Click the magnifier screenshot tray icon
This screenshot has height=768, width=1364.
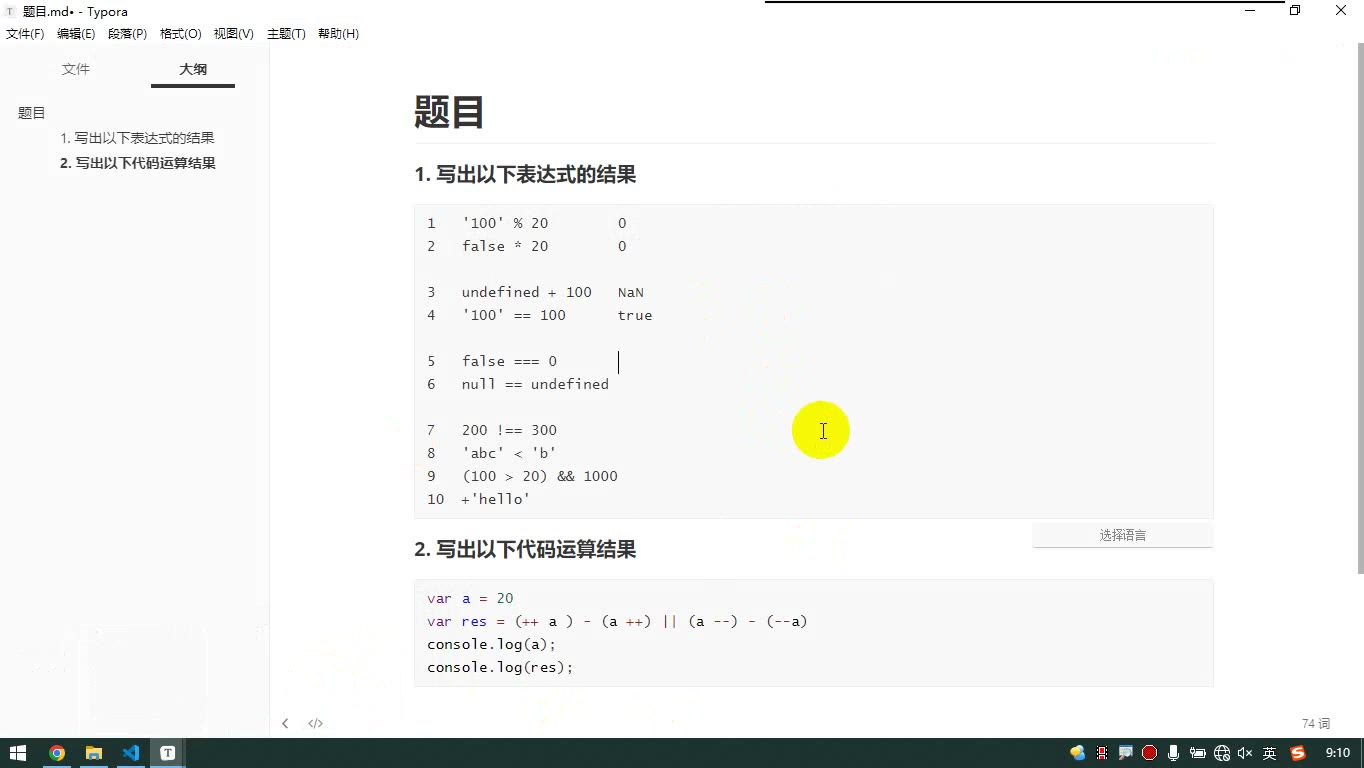(x=1126, y=753)
